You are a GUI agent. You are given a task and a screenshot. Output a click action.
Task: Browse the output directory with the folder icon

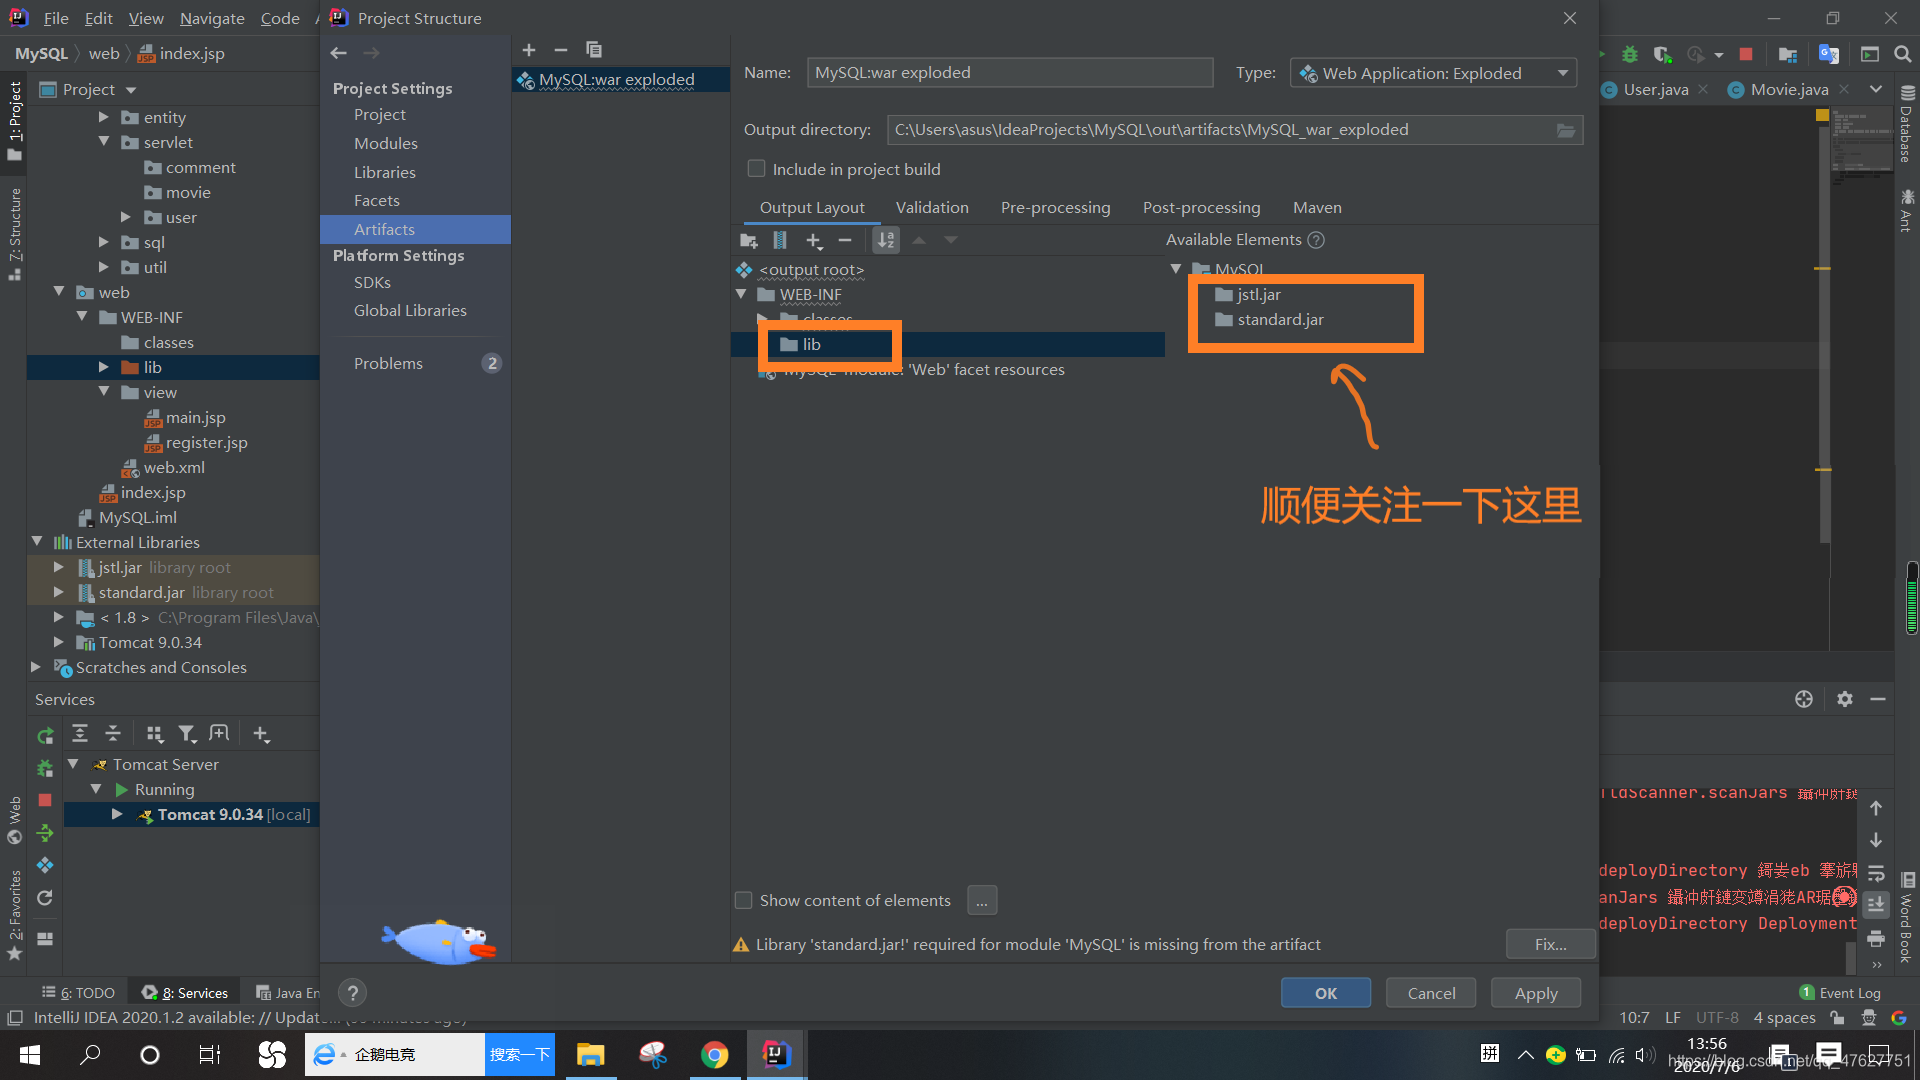[x=1565, y=130]
